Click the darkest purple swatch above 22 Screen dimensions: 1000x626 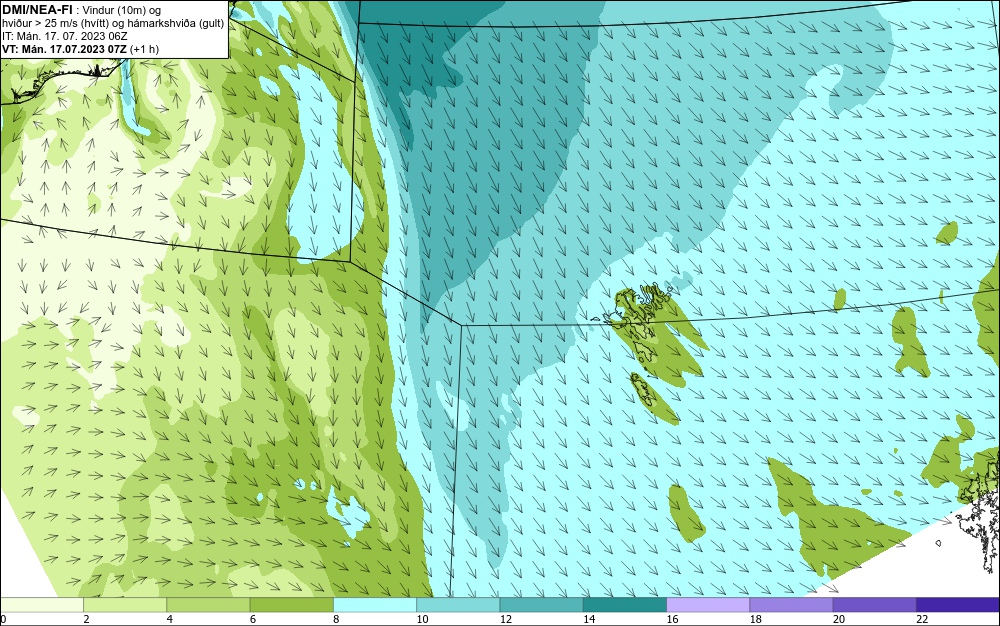coord(958,604)
